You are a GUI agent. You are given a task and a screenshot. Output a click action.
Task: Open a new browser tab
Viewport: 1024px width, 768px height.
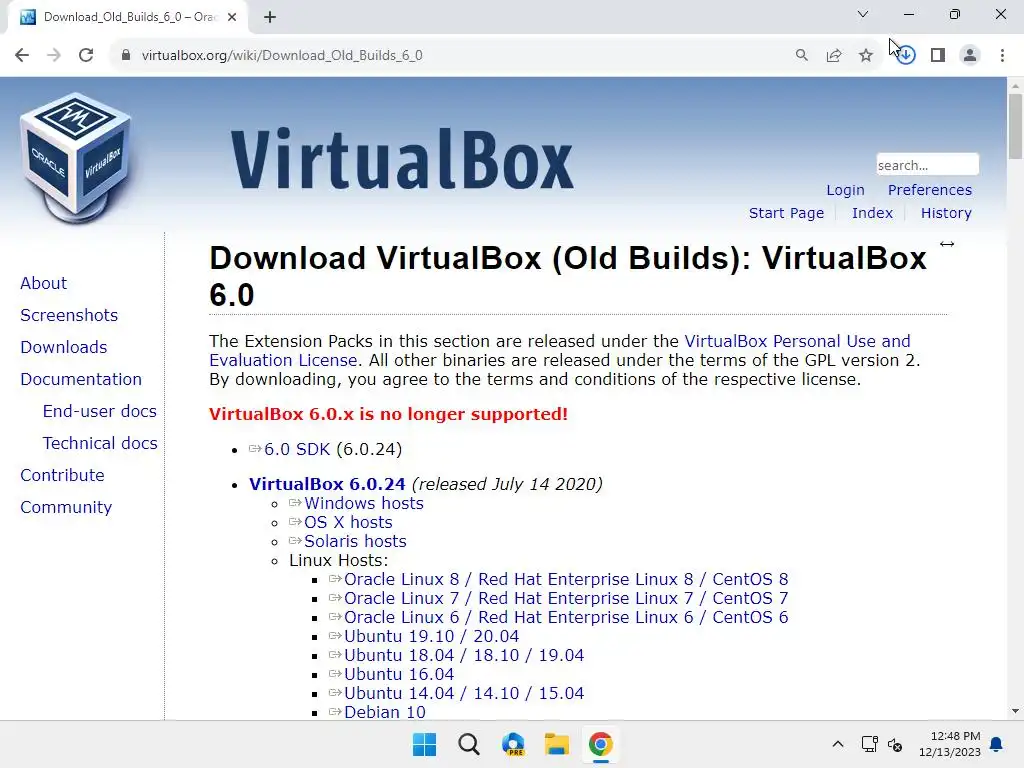click(x=270, y=17)
